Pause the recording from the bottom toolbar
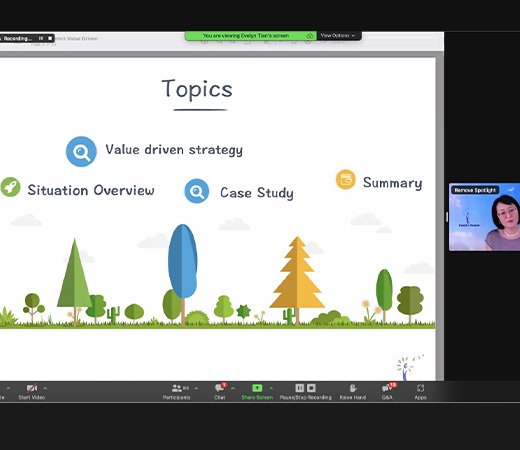520x450 pixels. (299, 388)
